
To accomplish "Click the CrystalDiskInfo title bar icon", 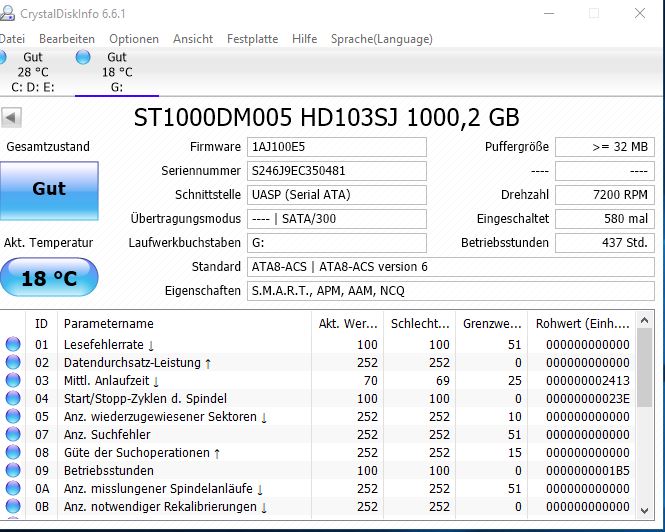I will (7, 13).
